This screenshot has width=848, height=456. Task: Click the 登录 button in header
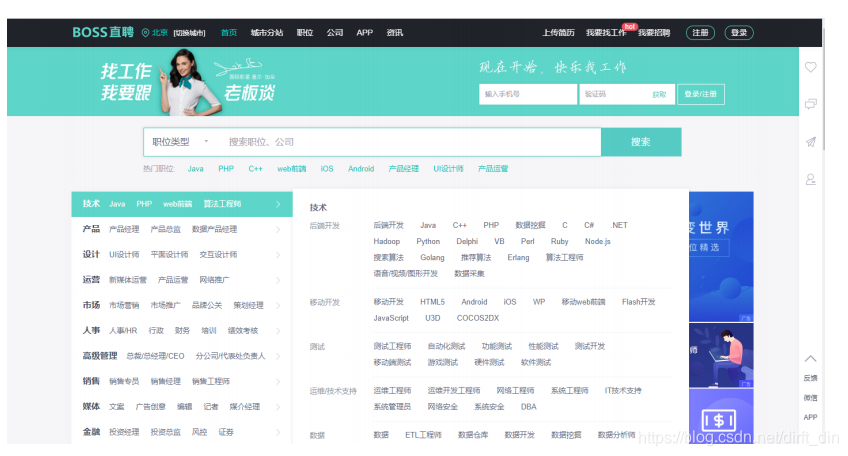(739, 32)
